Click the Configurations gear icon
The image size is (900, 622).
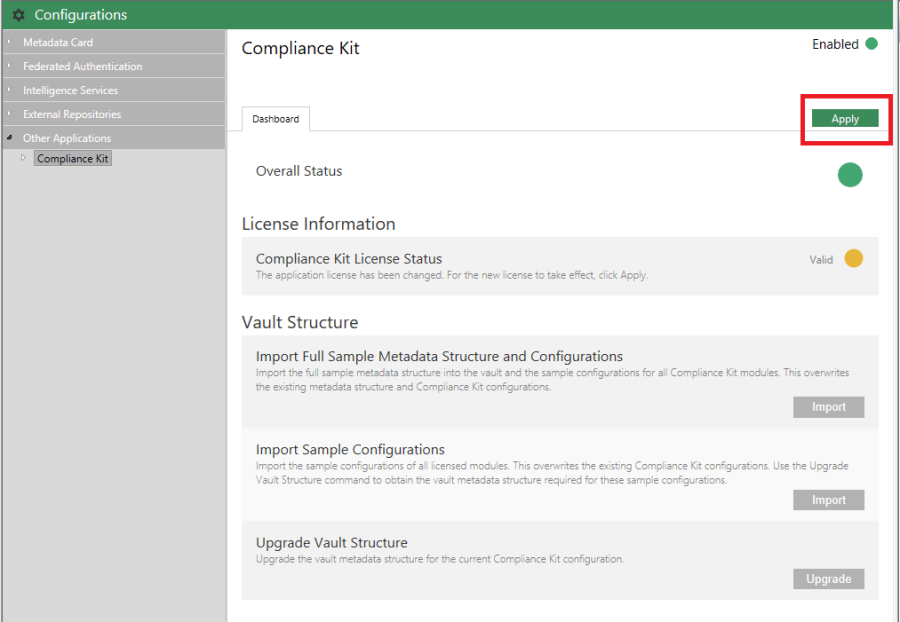point(18,15)
